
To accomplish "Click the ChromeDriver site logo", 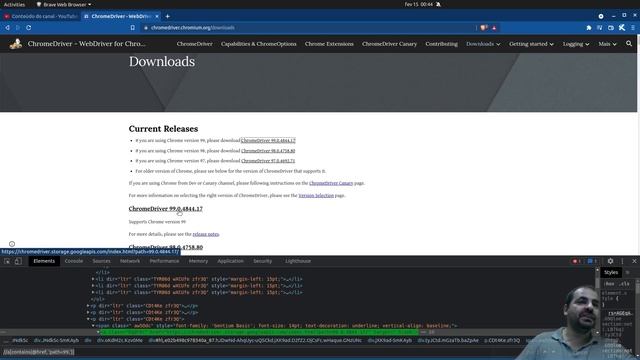I will click(16, 44).
